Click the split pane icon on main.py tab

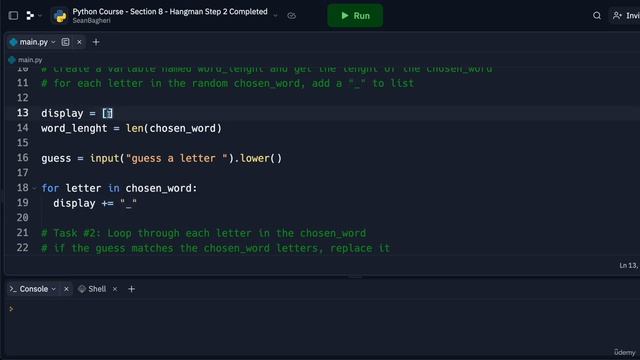[x=65, y=42]
